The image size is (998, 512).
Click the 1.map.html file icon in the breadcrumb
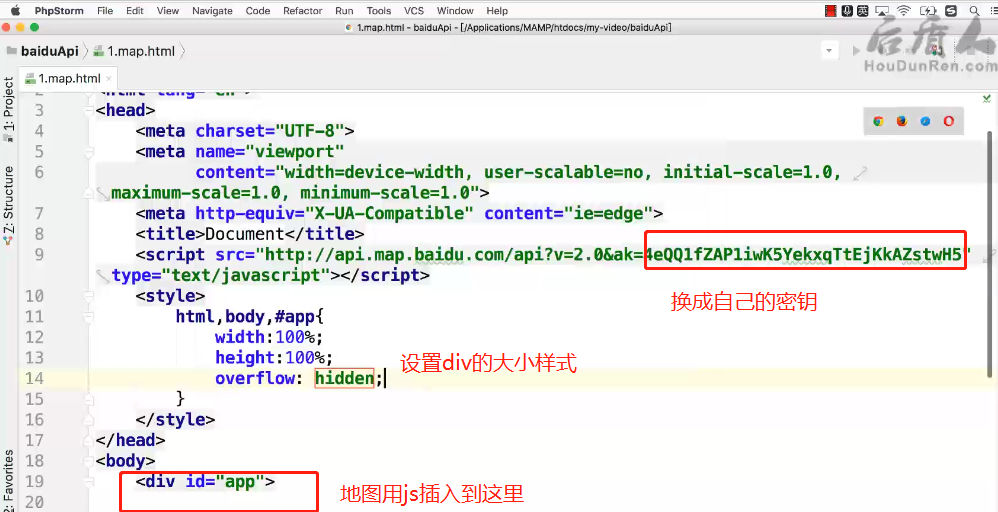click(99, 52)
